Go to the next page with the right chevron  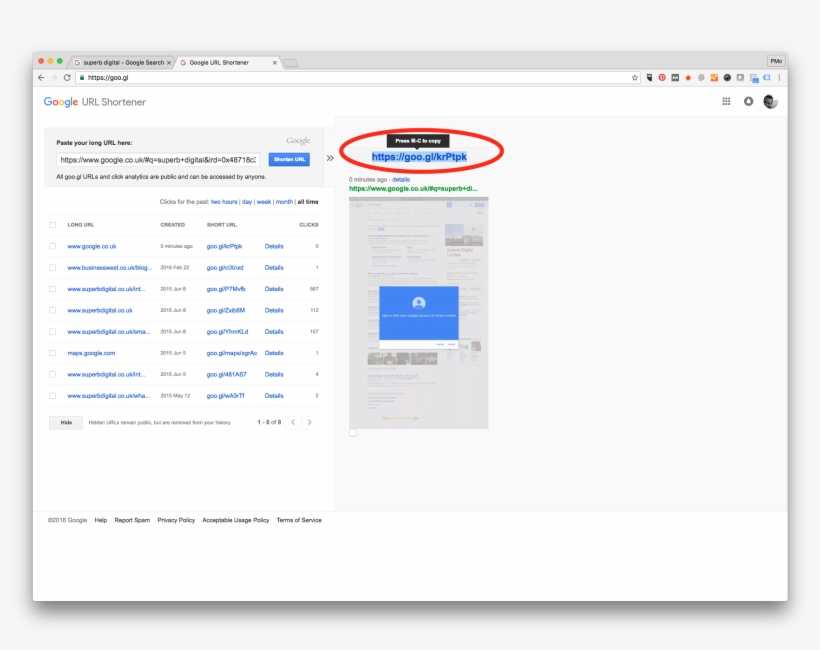[309, 422]
